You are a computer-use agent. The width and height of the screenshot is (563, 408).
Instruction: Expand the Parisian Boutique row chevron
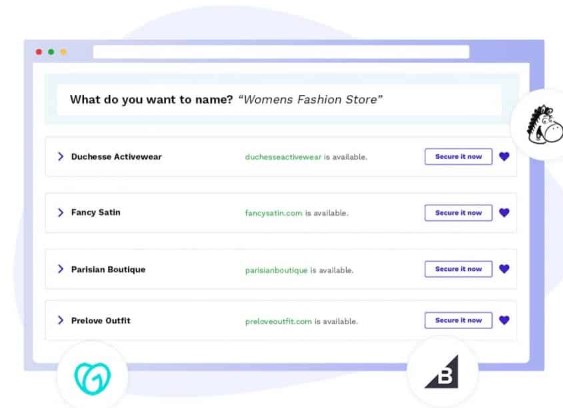[x=61, y=269]
